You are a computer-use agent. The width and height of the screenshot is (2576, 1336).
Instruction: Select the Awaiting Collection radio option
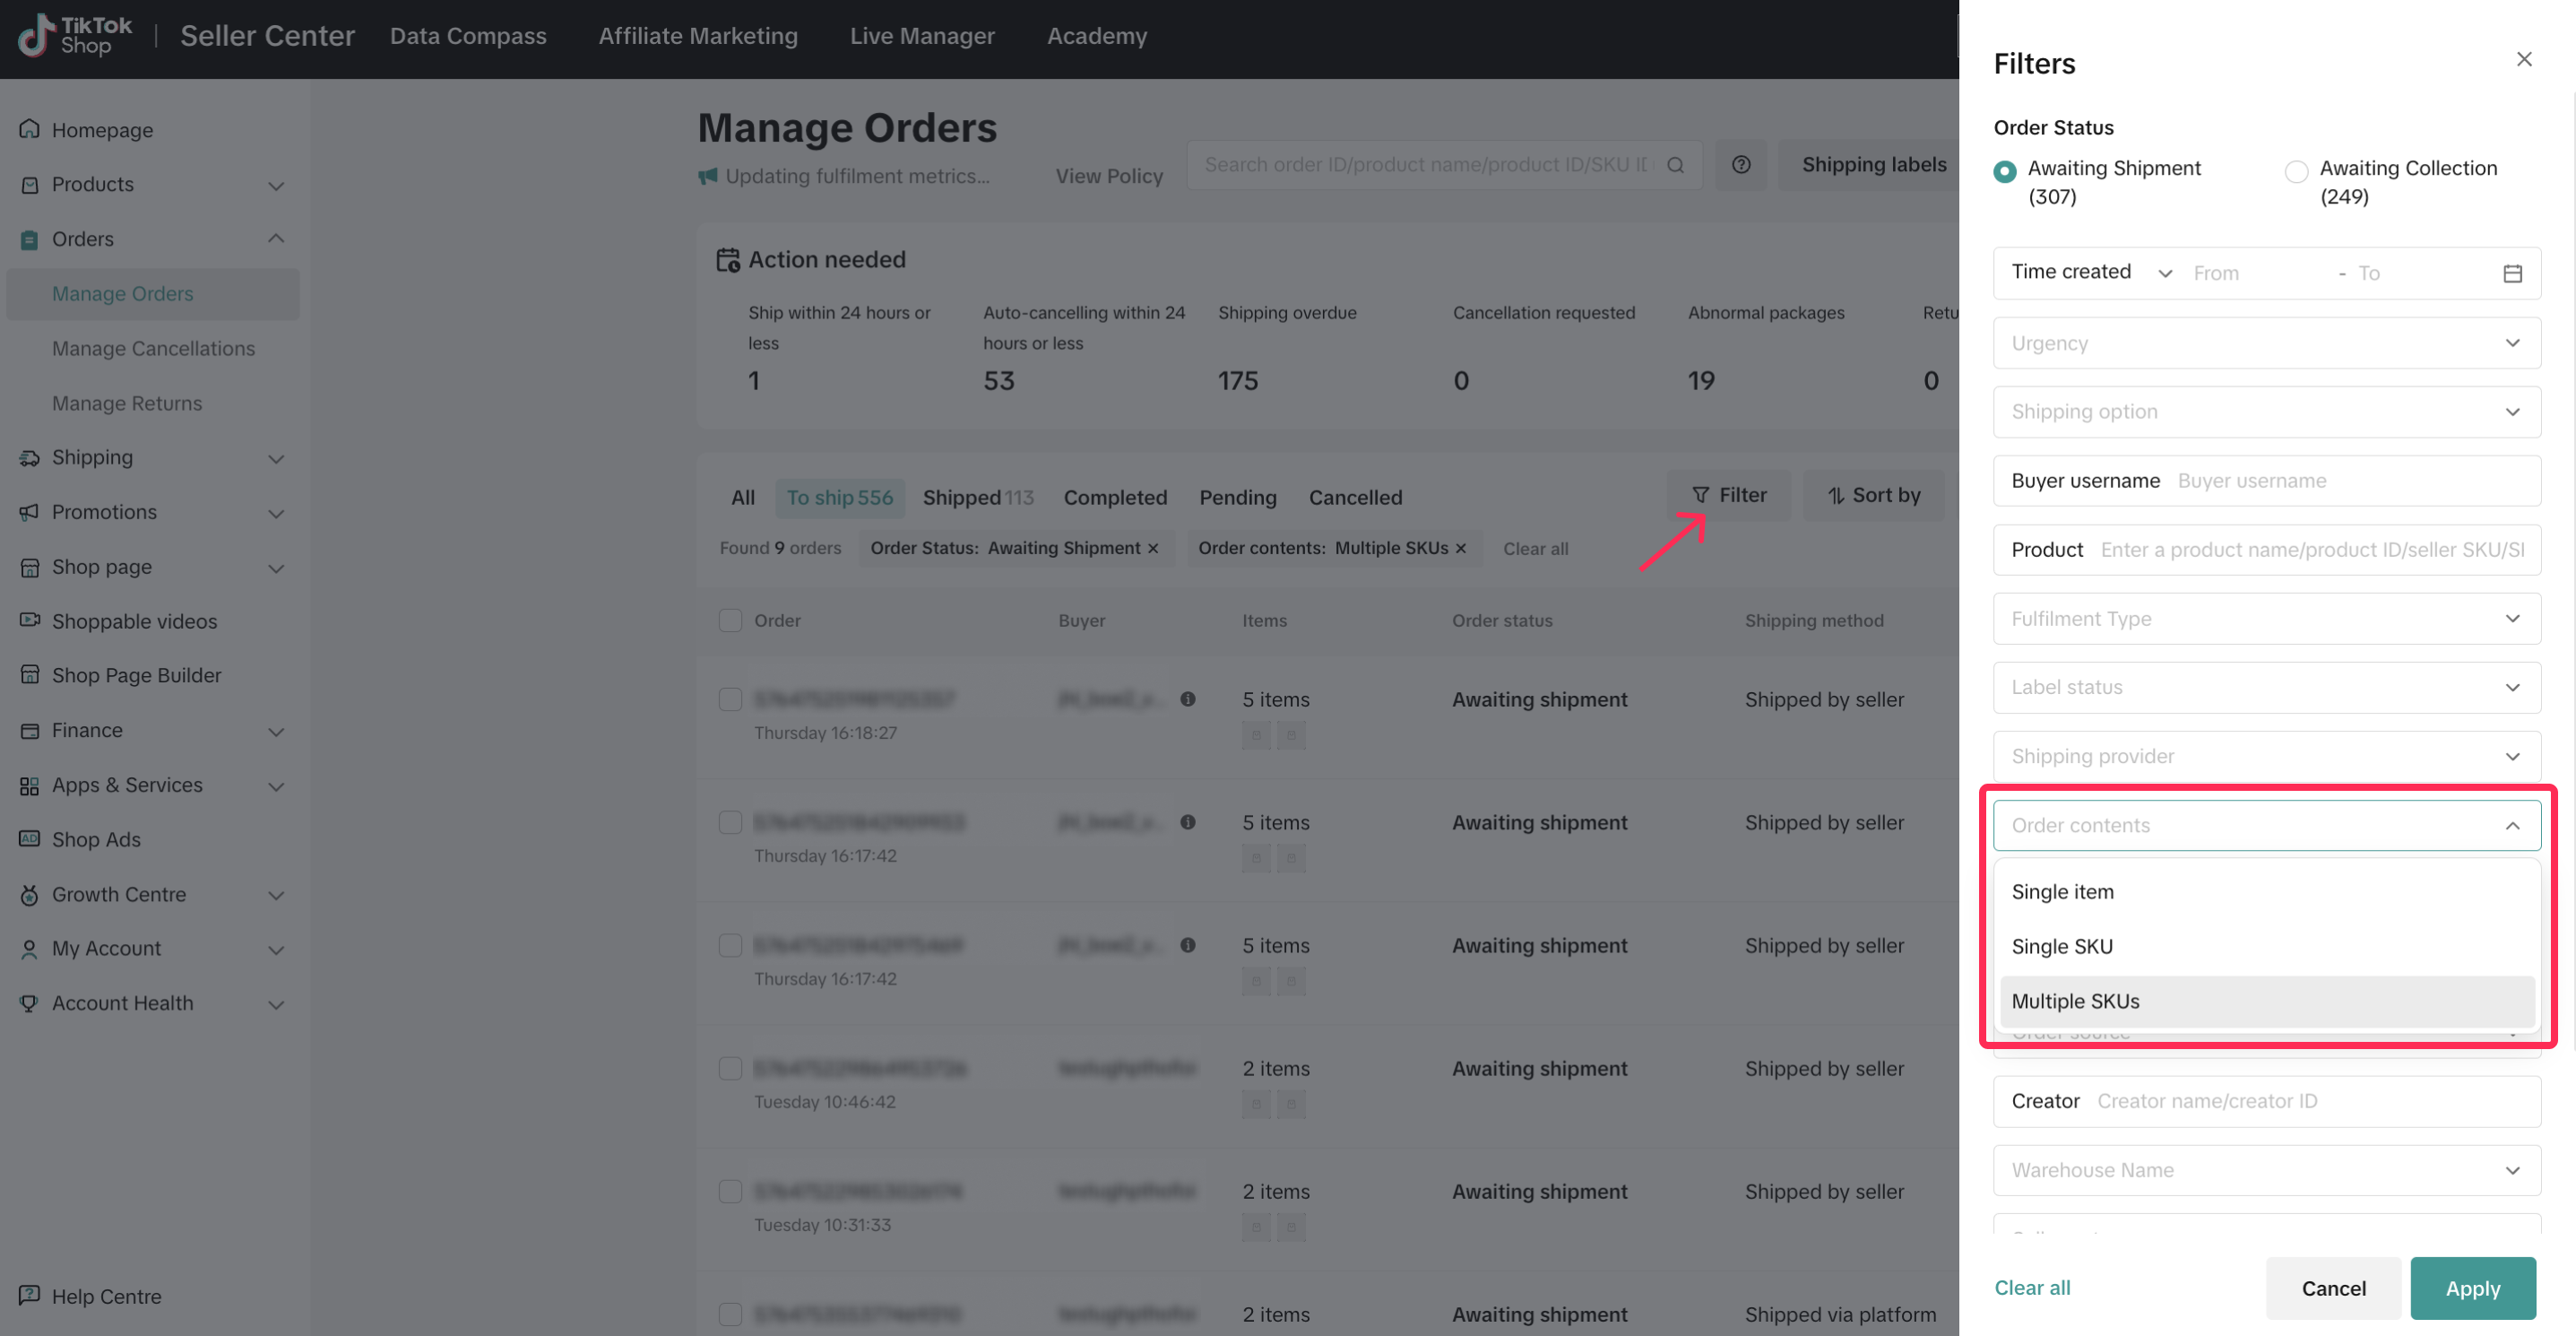click(2296, 171)
